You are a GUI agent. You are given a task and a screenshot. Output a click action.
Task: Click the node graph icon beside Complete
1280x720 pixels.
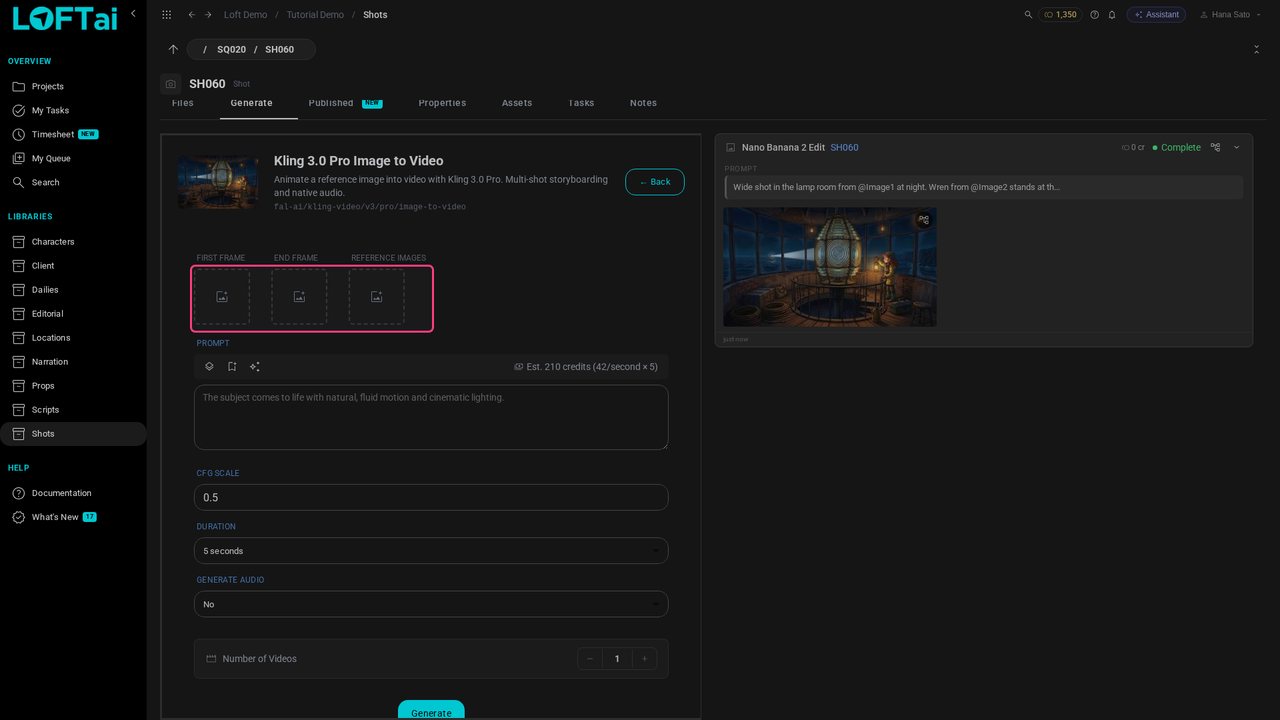click(1215, 147)
